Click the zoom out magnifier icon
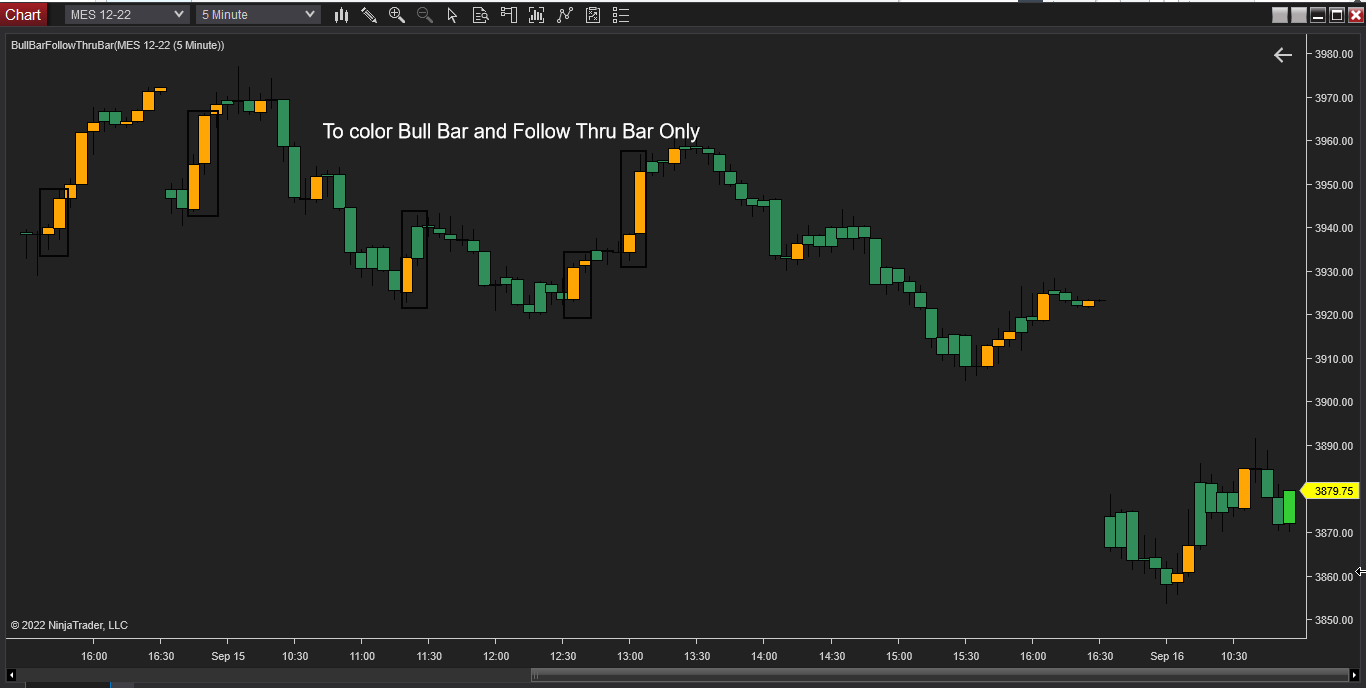The height and width of the screenshot is (688, 1366). [425, 15]
